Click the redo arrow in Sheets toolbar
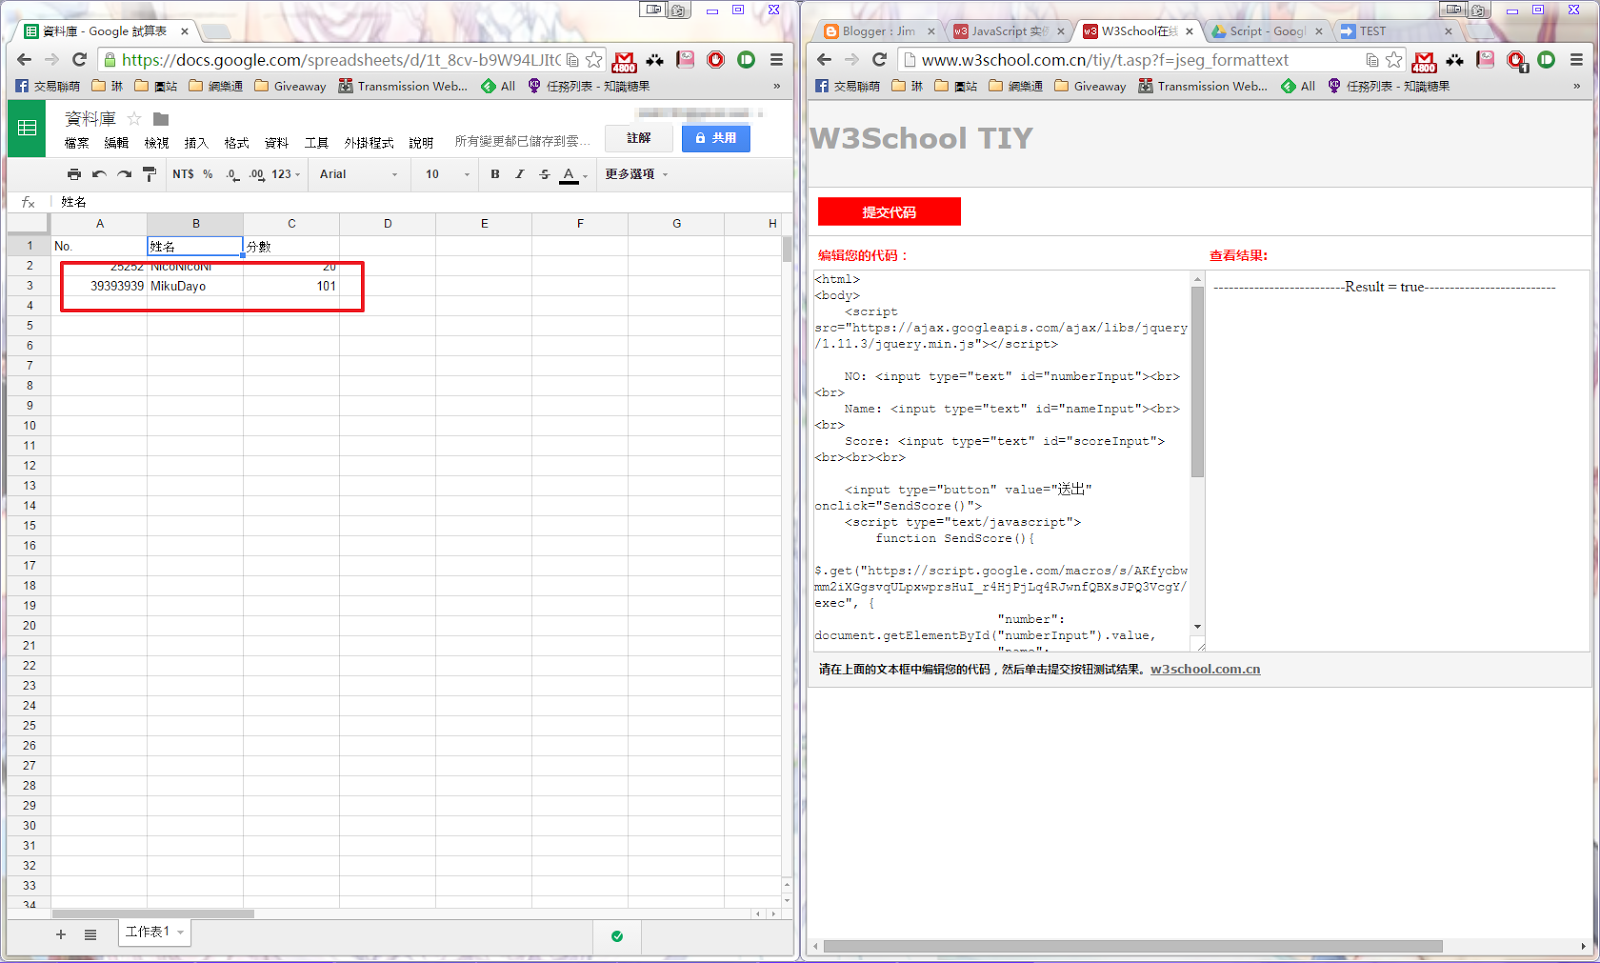The height and width of the screenshot is (963, 1600). (124, 174)
